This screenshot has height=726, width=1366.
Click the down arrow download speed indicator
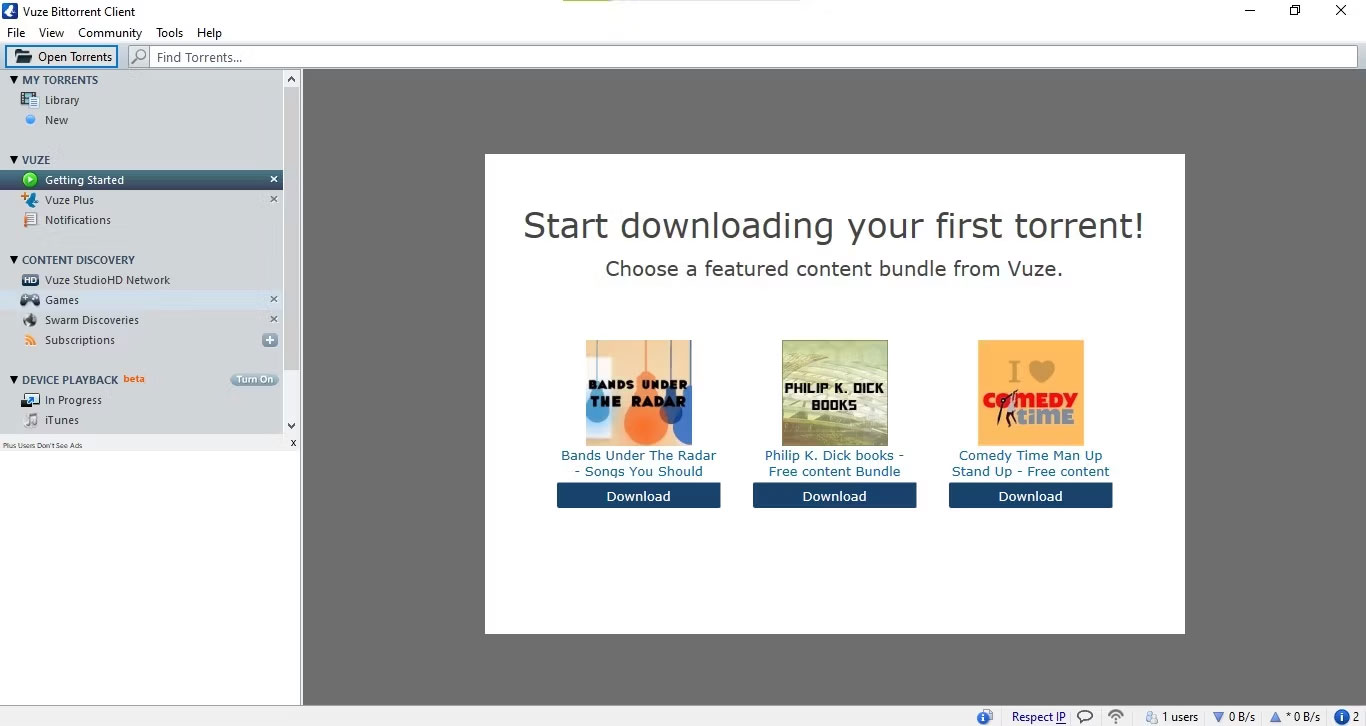click(1218, 717)
